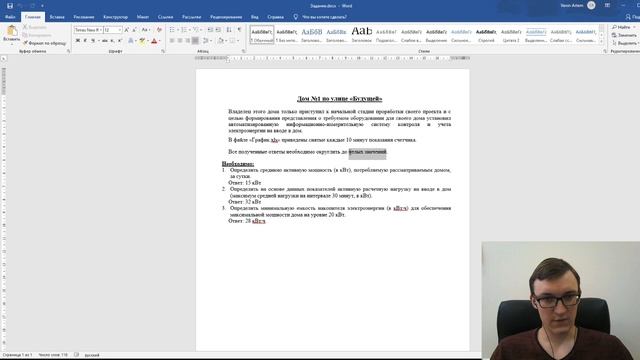Switch to the Рецензирование tab
Image resolution: width=640 pixels, height=360 pixels.
(226, 17)
